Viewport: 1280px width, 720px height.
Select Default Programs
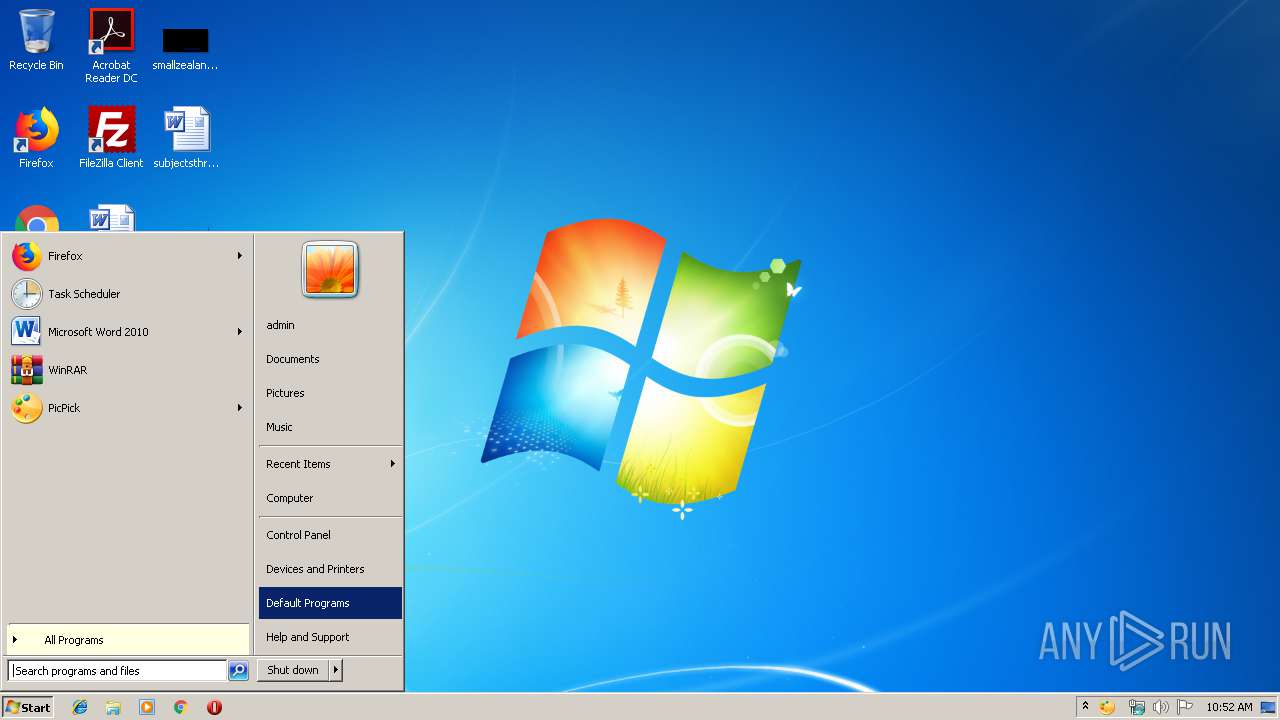[x=330, y=603]
